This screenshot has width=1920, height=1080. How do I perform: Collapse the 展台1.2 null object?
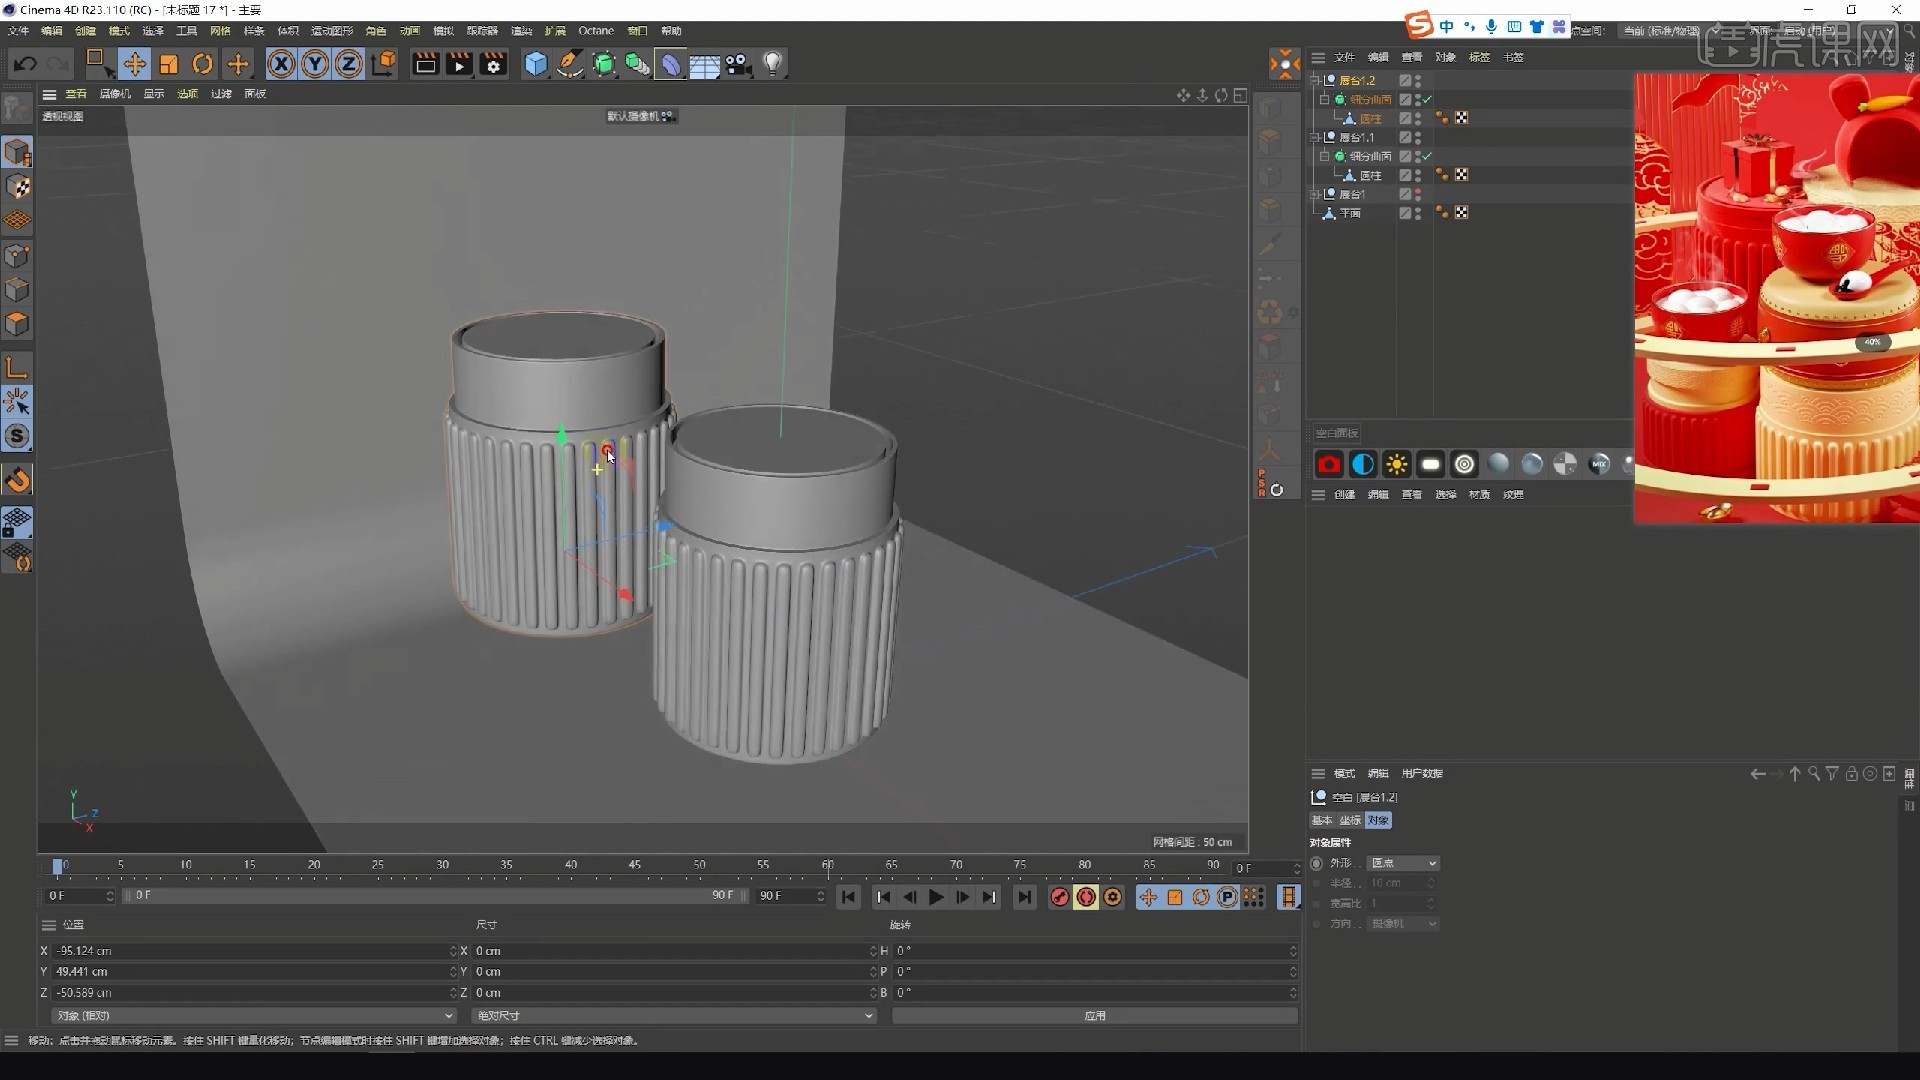(1315, 80)
